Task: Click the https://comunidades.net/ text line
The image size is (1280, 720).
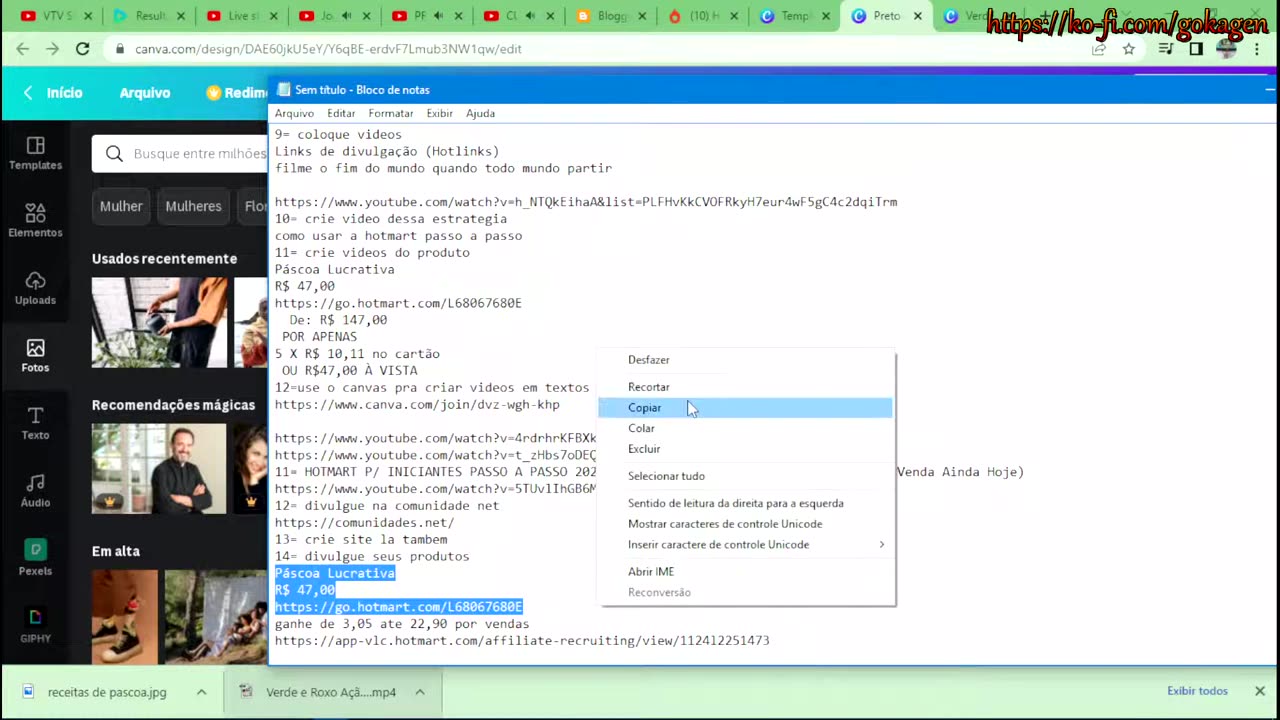Action: [364, 523]
